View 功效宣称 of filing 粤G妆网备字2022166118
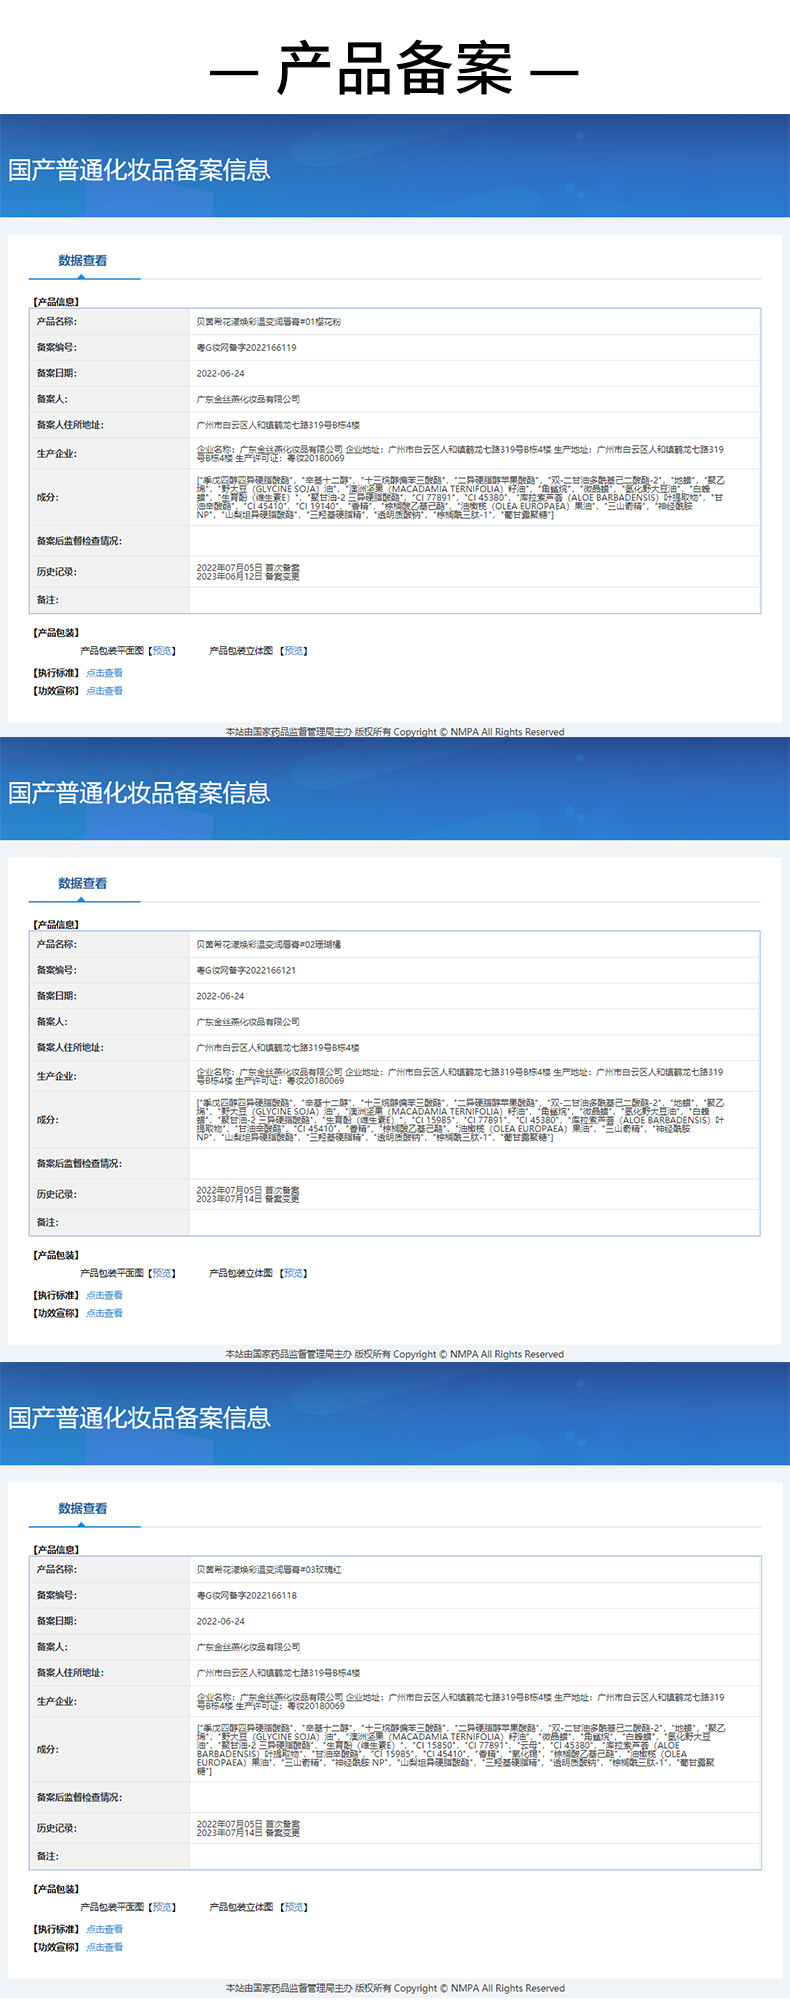Image resolution: width=790 pixels, height=2002 pixels. tap(104, 1947)
